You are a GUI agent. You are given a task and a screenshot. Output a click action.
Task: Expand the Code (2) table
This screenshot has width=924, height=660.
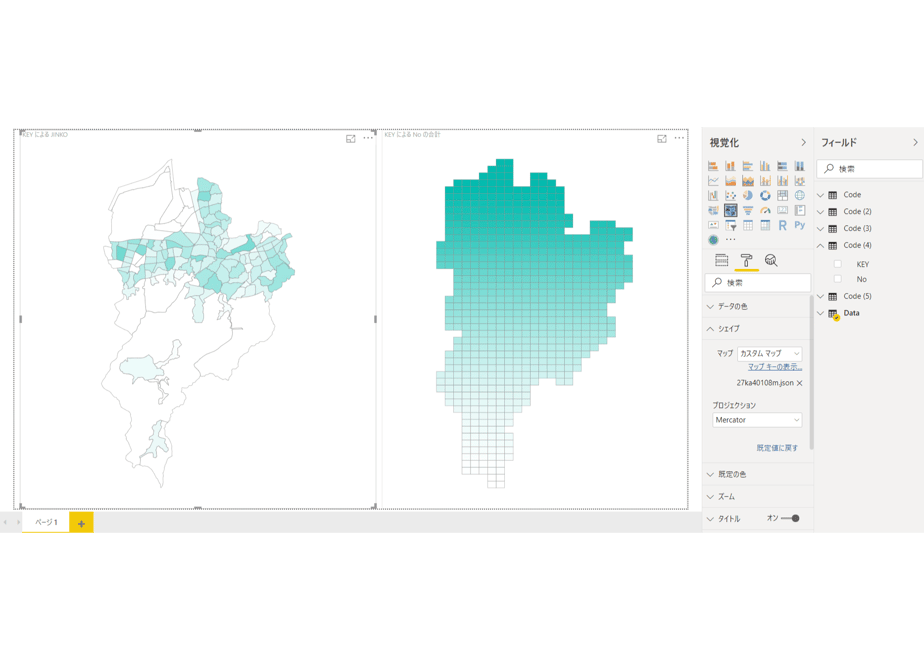pos(820,212)
